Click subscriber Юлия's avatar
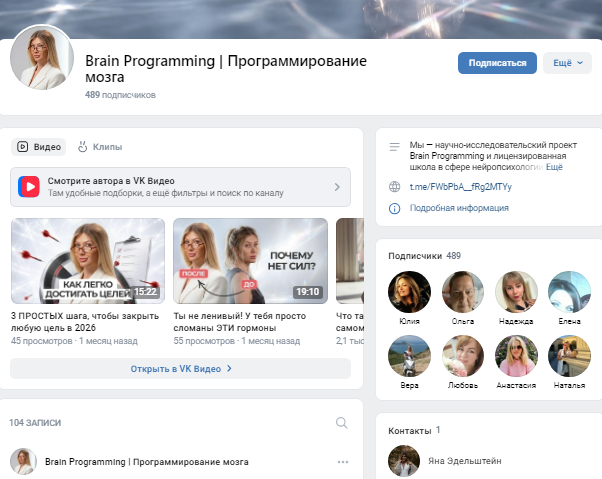The height and width of the screenshot is (479, 602). [x=409, y=292]
